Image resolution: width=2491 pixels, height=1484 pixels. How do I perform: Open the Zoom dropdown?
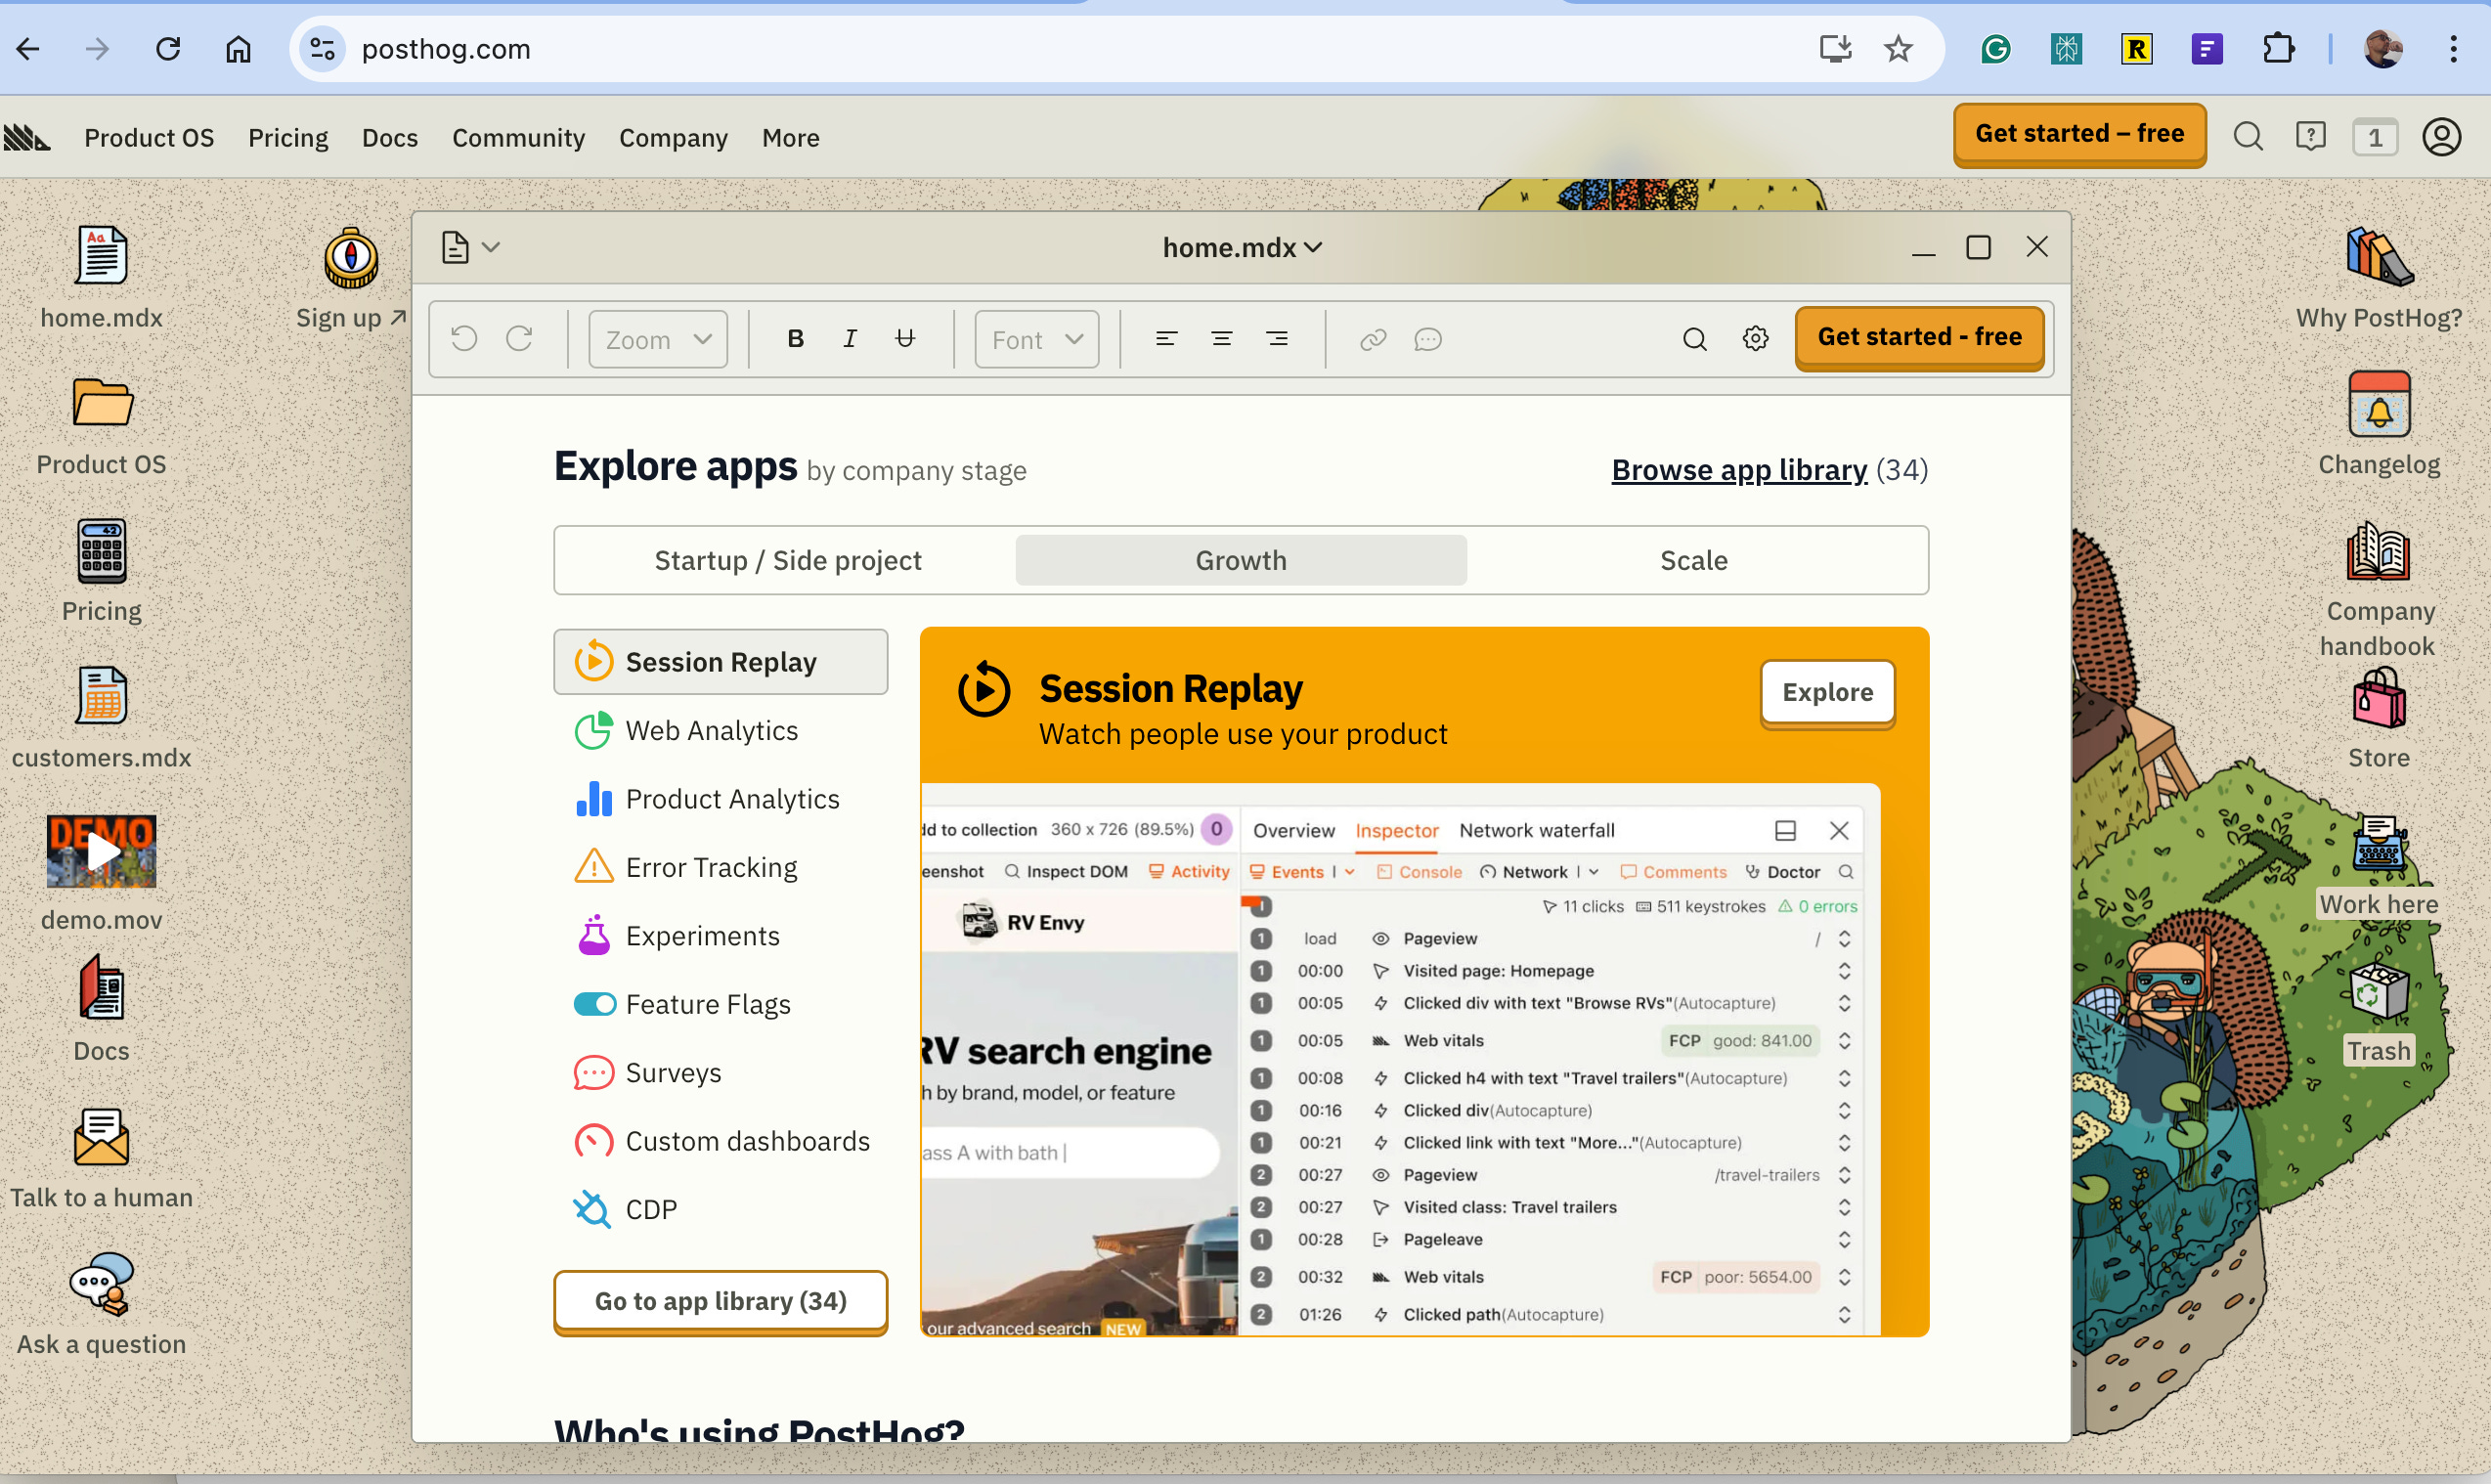[657, 339]
